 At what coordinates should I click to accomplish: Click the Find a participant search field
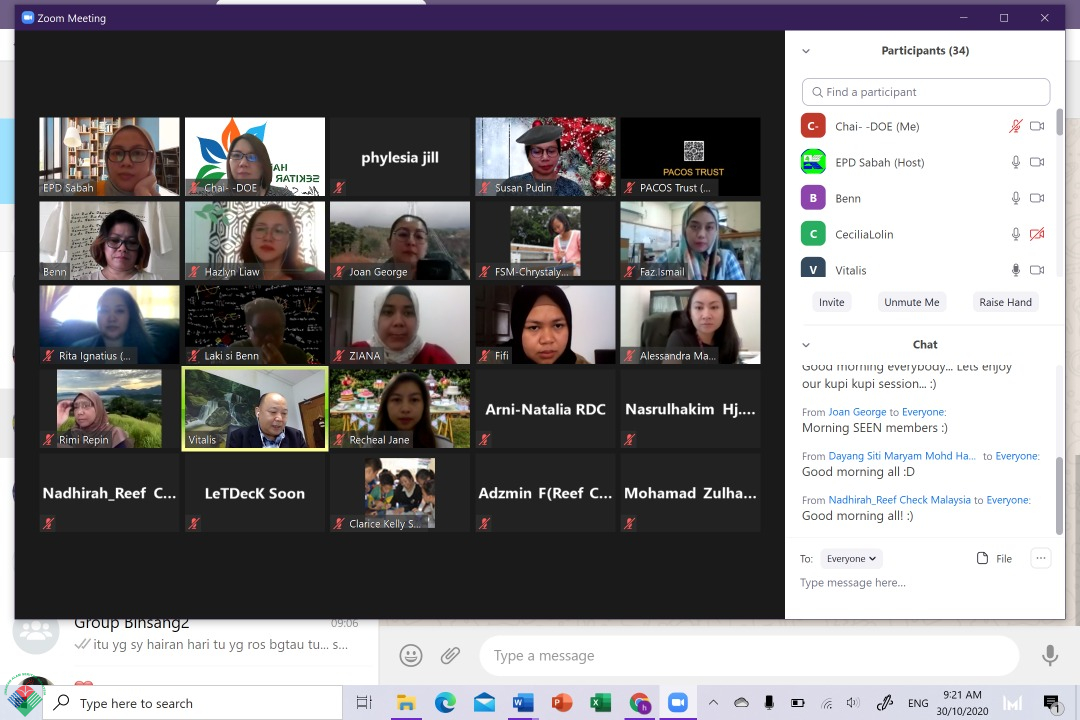point(926,92)
